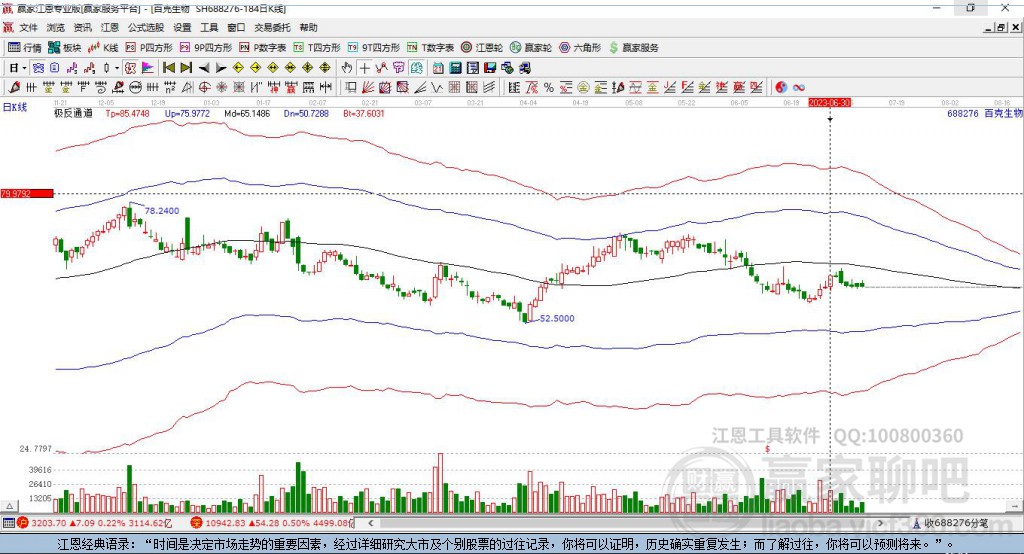Open the P数字表 tool
Screen dimensions: 1024x554
point(263,48)
